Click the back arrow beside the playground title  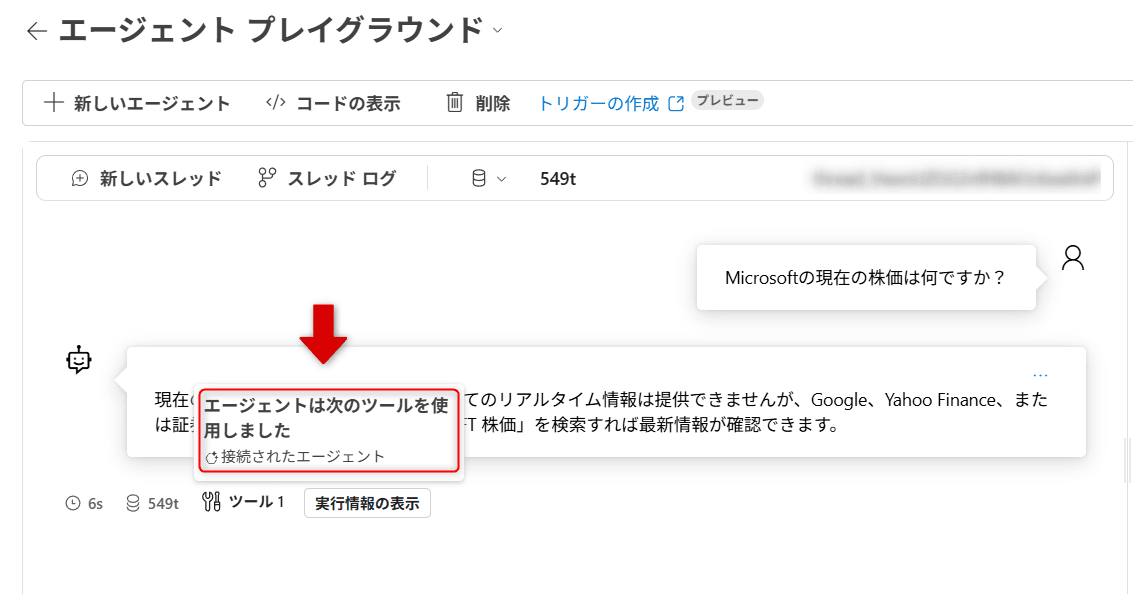(37, 31)
